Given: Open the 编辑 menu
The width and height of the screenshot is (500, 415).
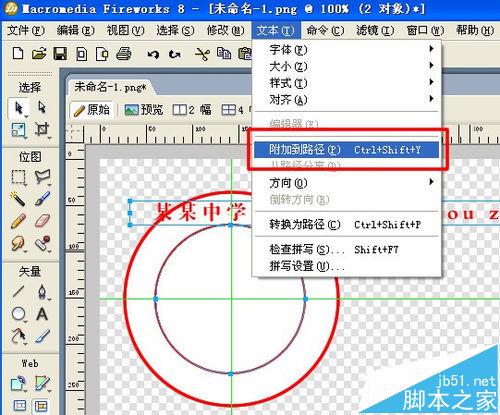Looking at the screenshot, I should [x=76, y=31].
